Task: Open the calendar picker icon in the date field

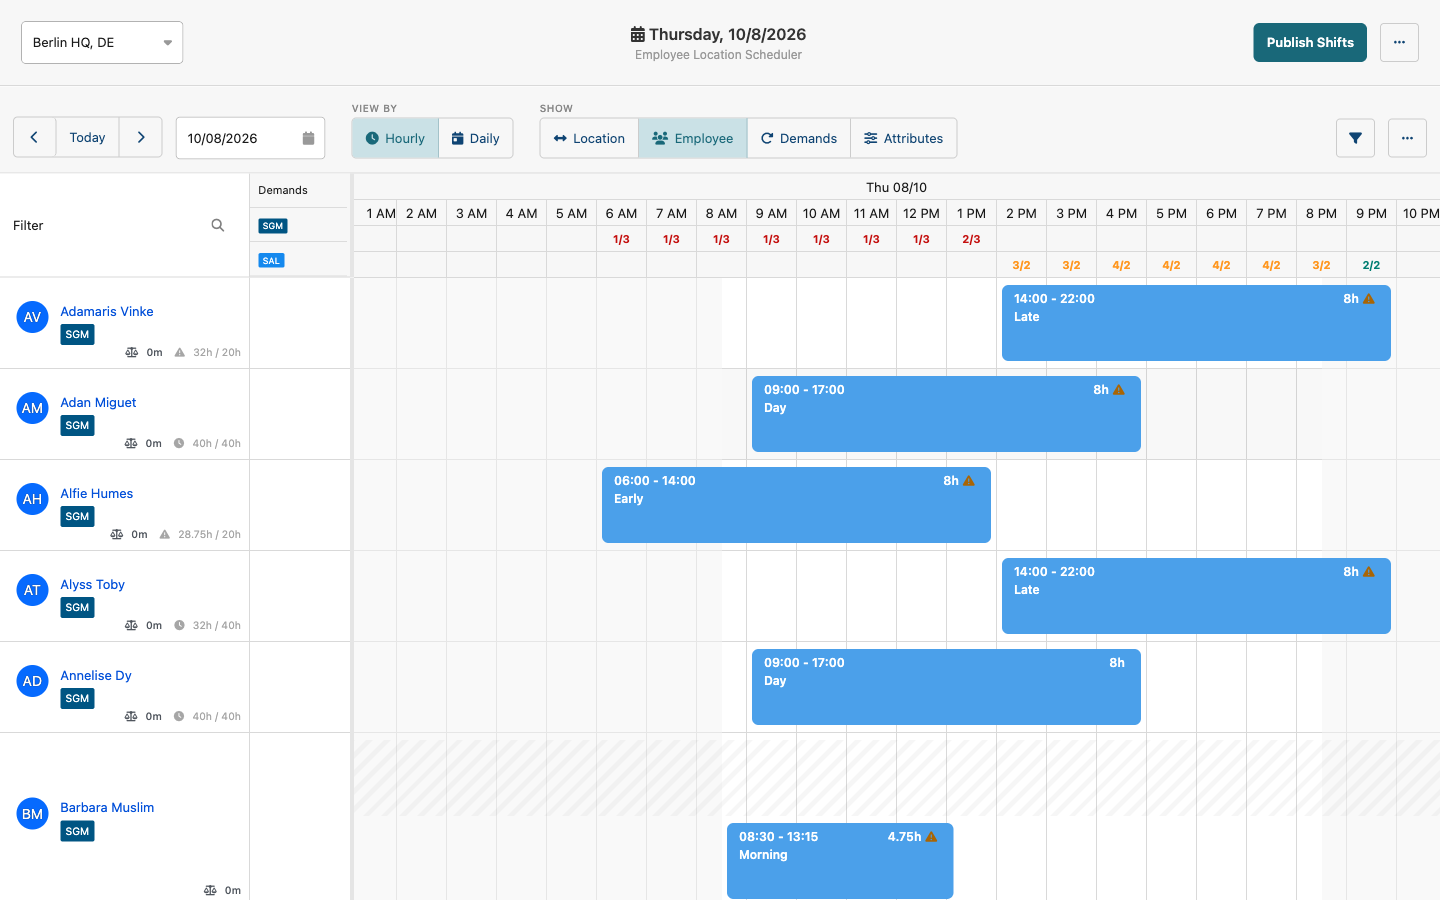Action: (308, 138)
